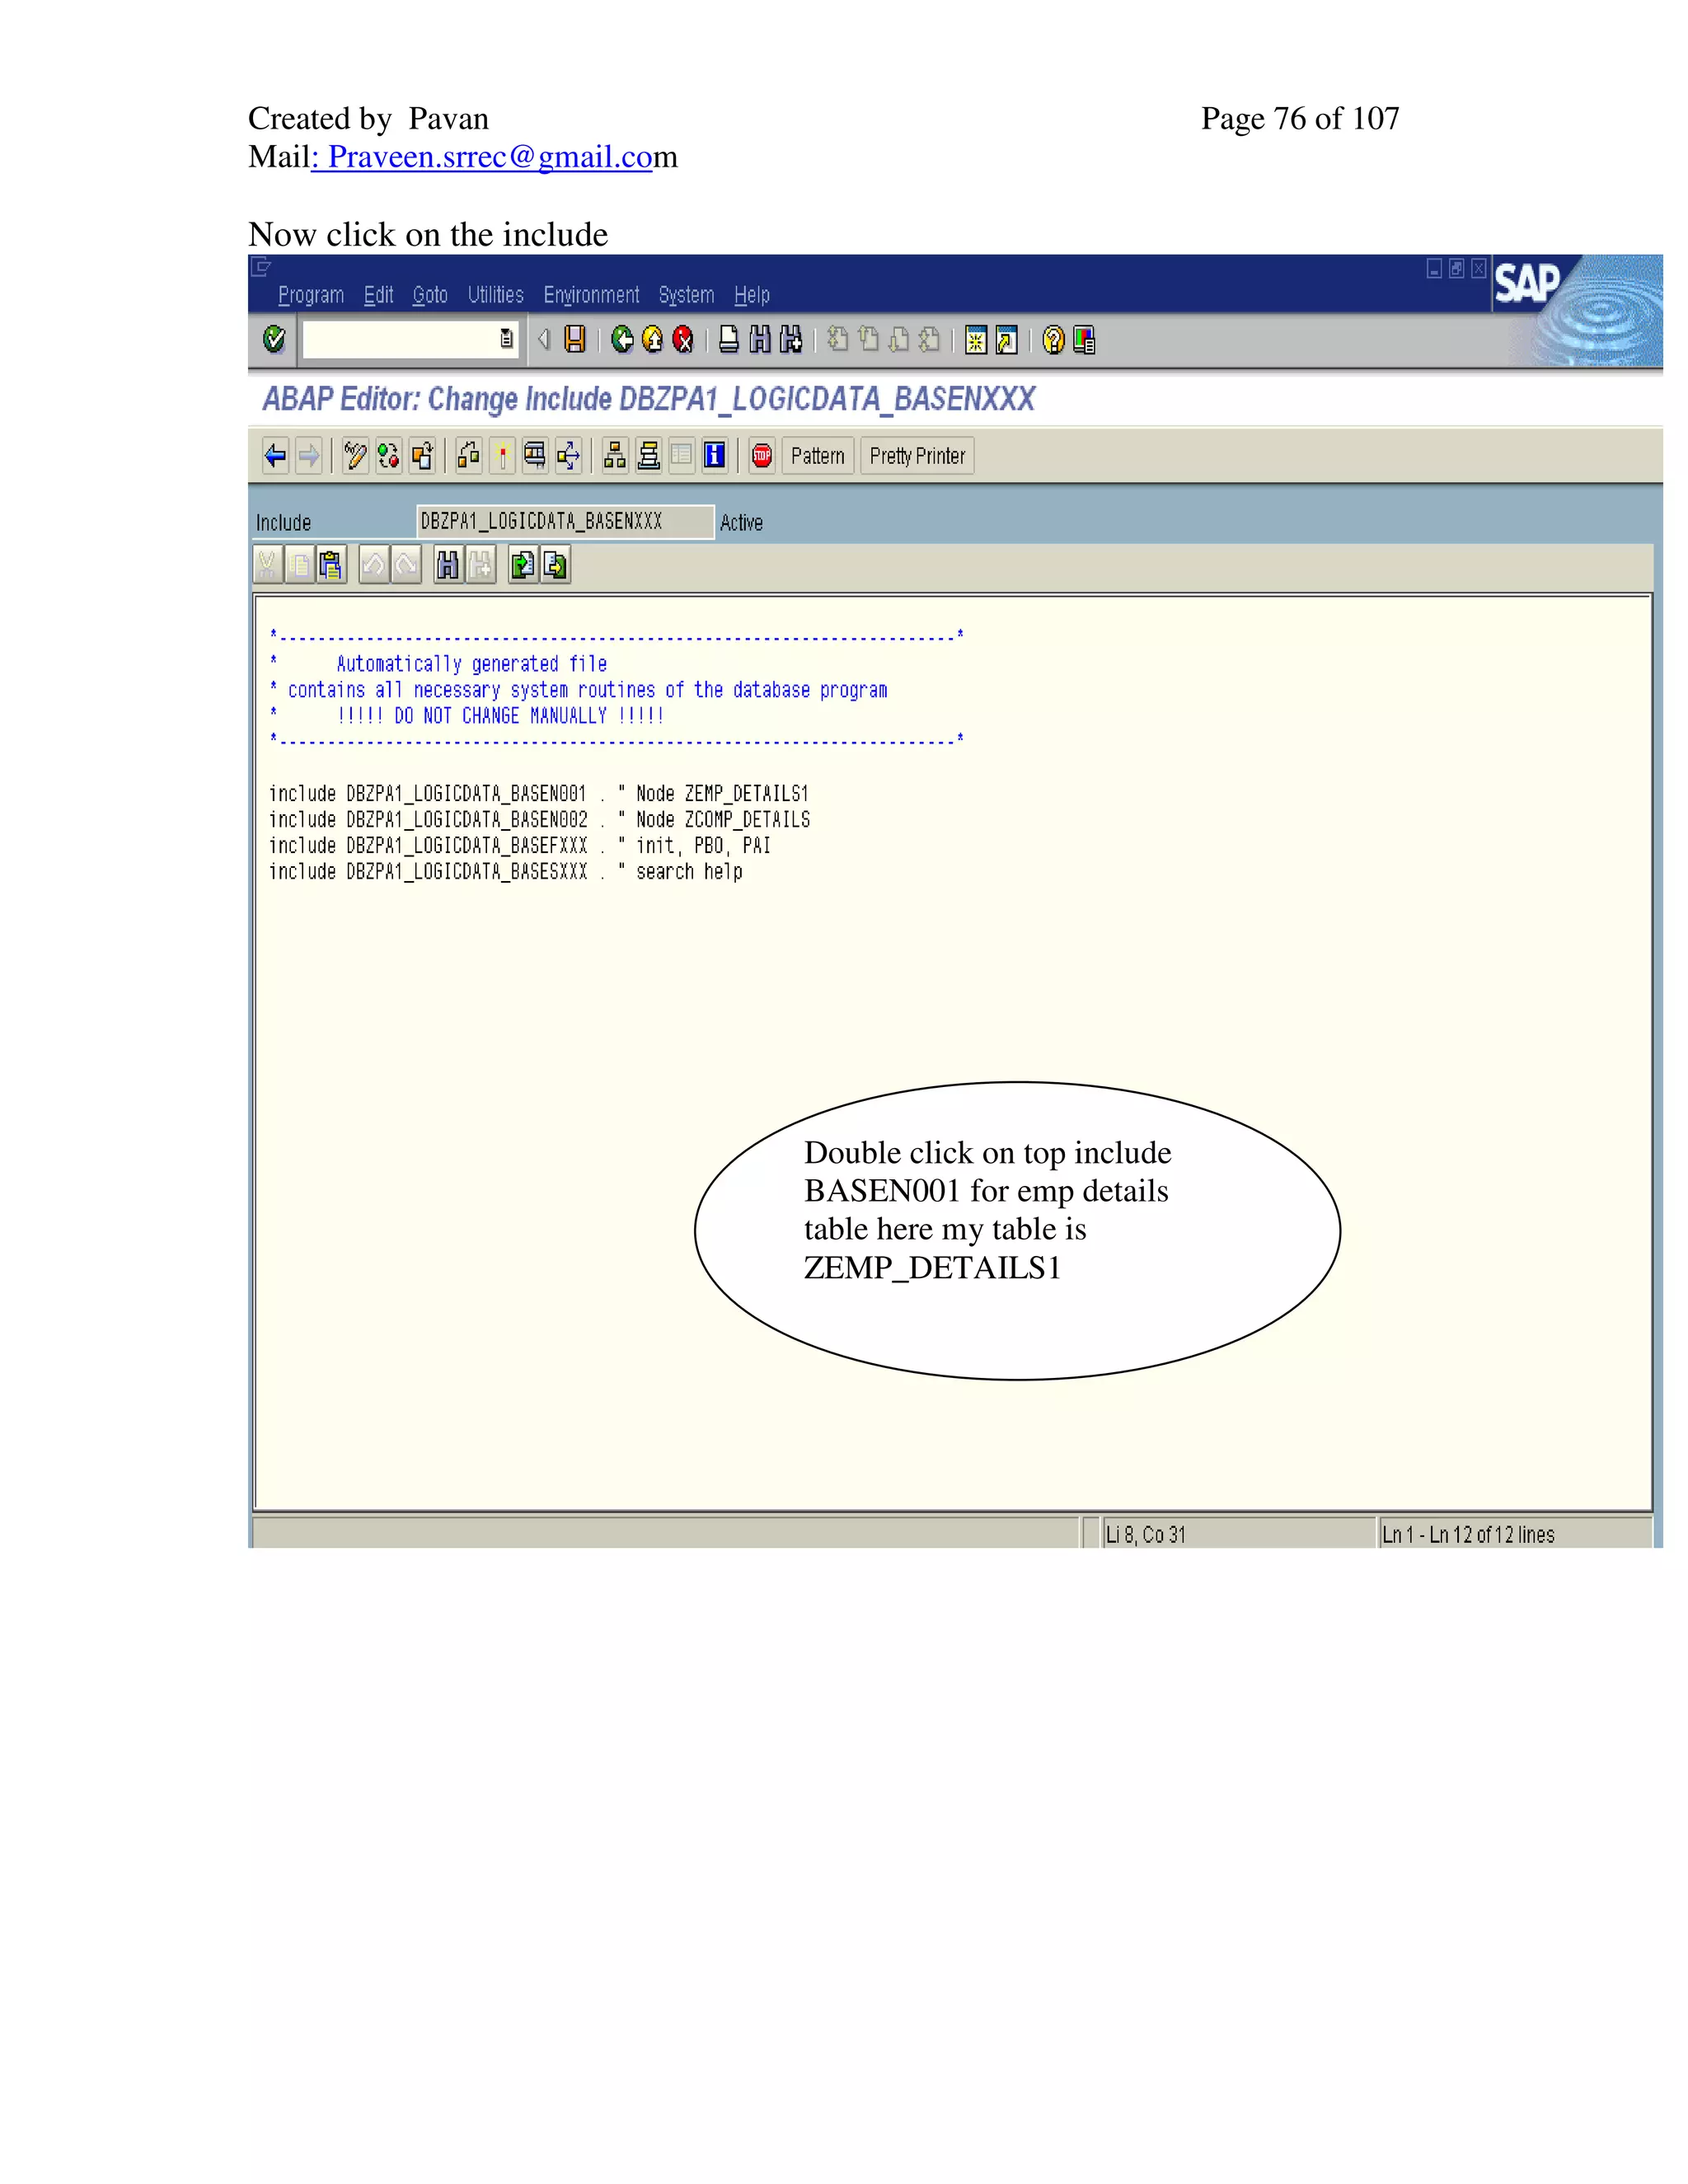
Task: Open the Goto menu
Action: 430,295
